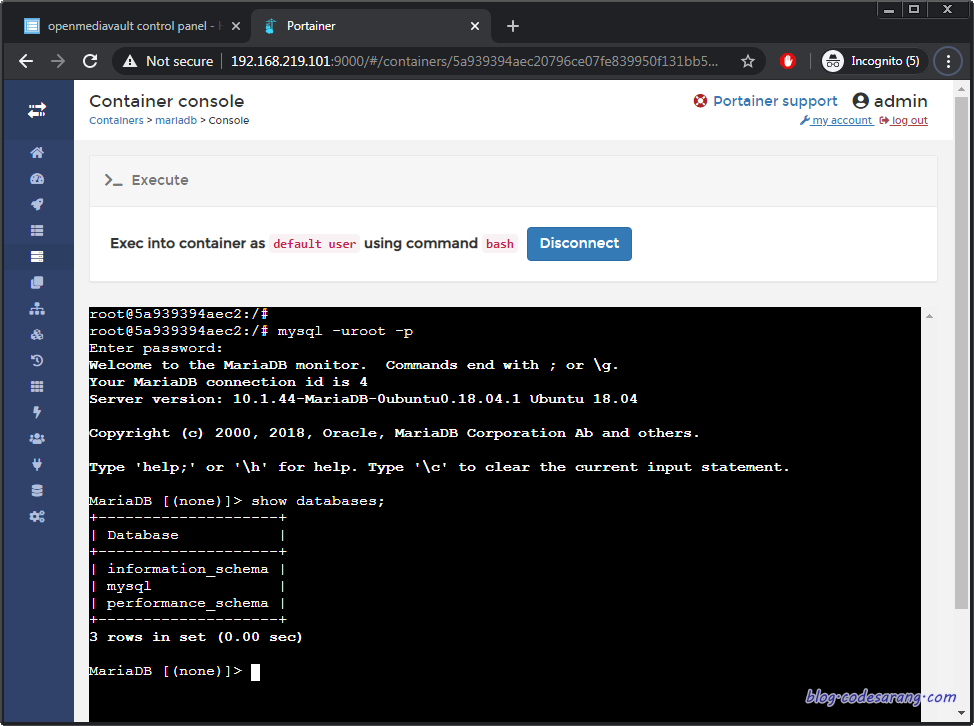Bookmark this page with the star icon
This screenshot has width=974, height=726.
748,61
